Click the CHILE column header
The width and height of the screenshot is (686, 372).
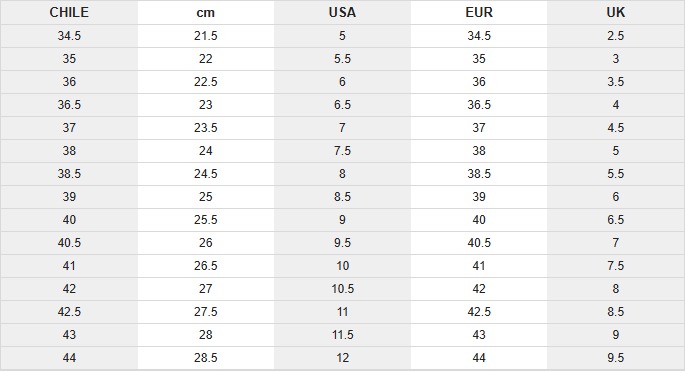coord(69,12)
